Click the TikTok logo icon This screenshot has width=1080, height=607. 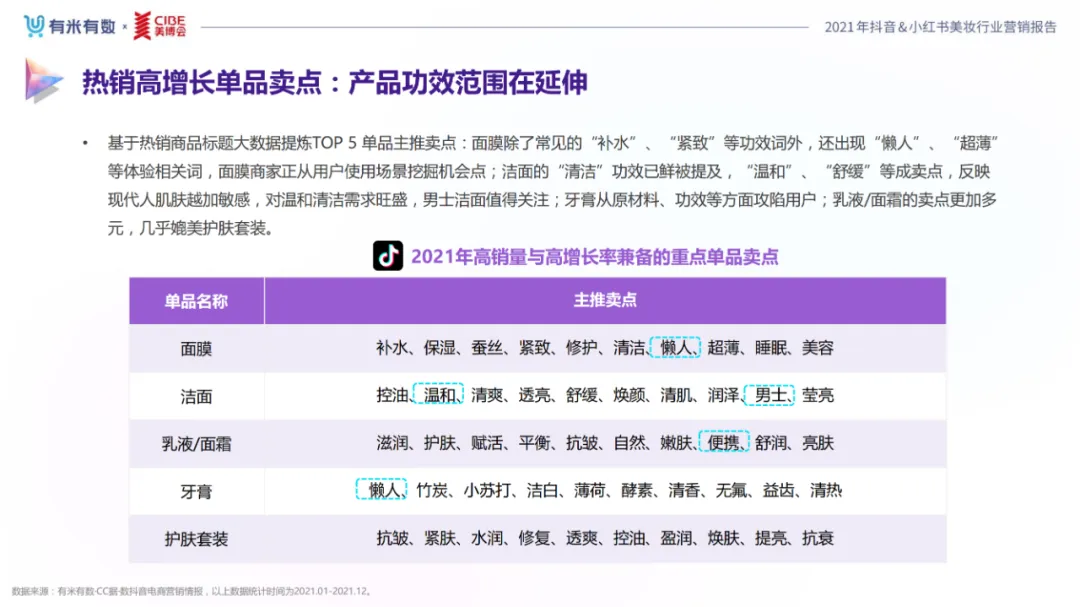[388, 256]
